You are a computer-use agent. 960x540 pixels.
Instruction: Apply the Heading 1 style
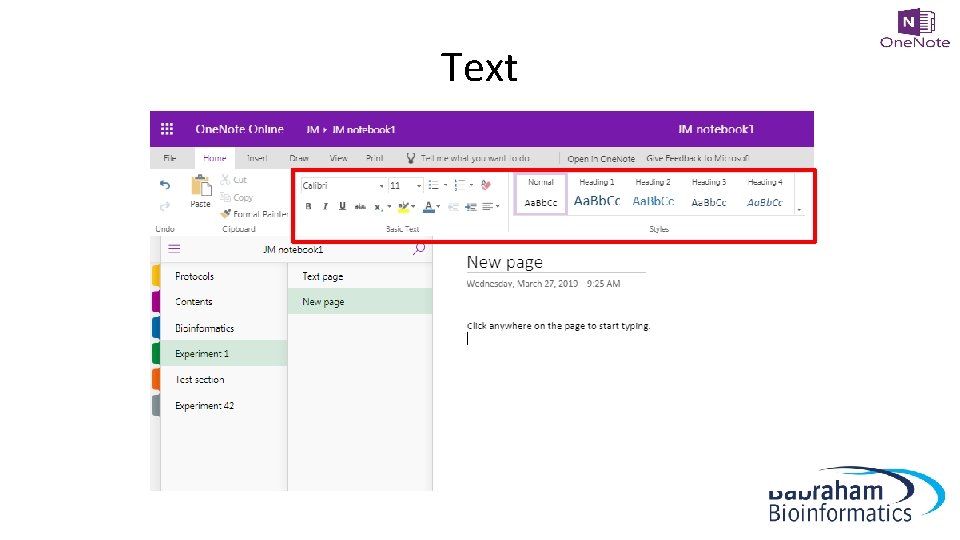(x=597, y=193)
